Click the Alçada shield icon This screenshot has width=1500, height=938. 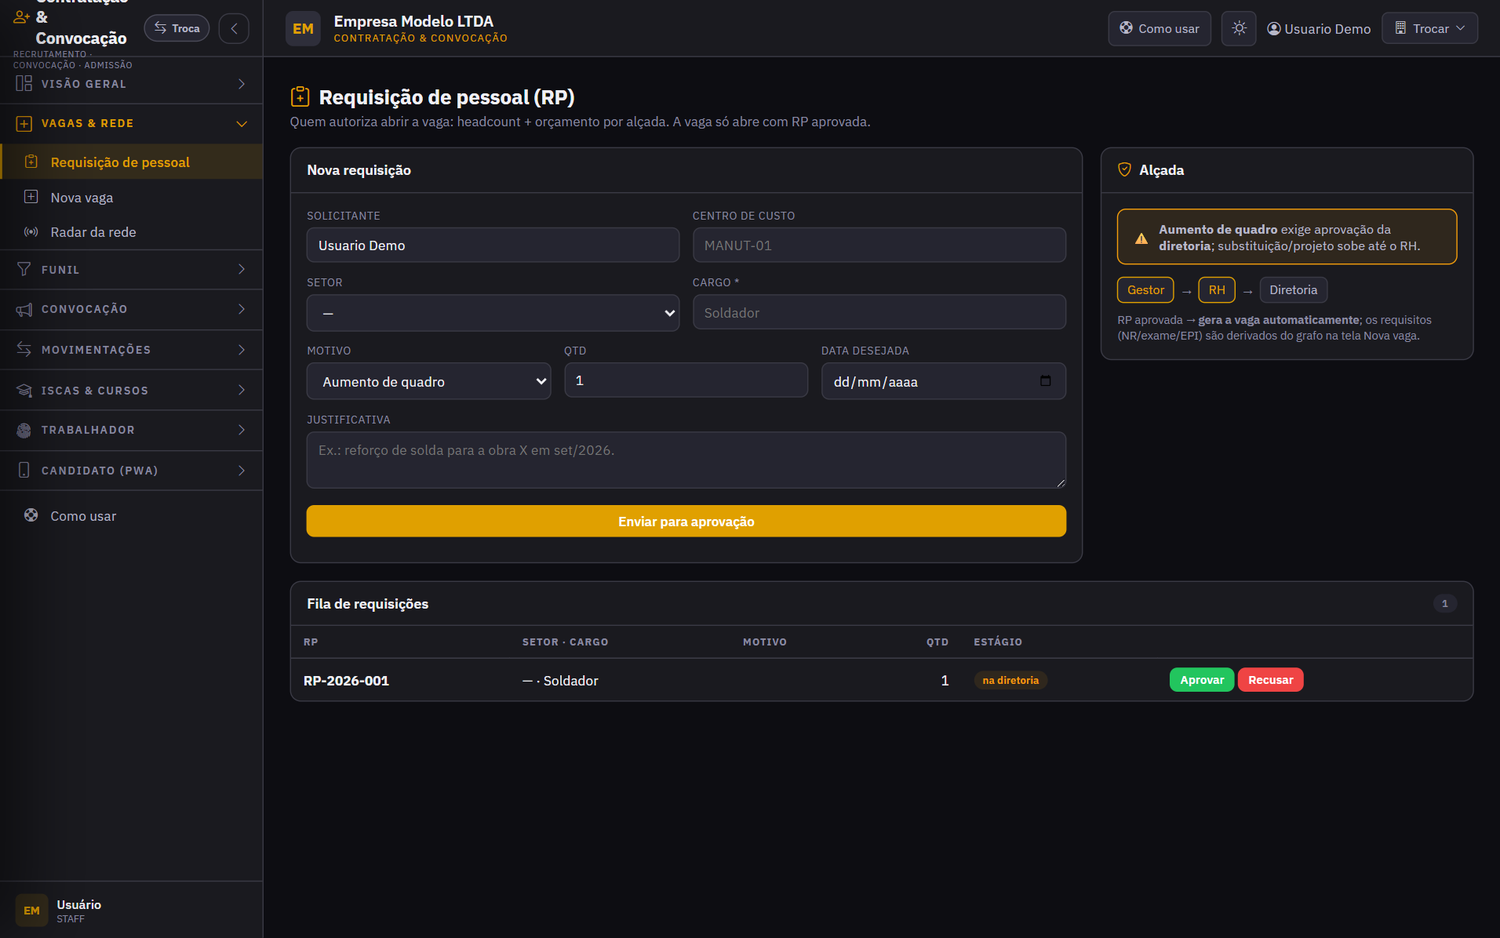[x=1124, y=170]
